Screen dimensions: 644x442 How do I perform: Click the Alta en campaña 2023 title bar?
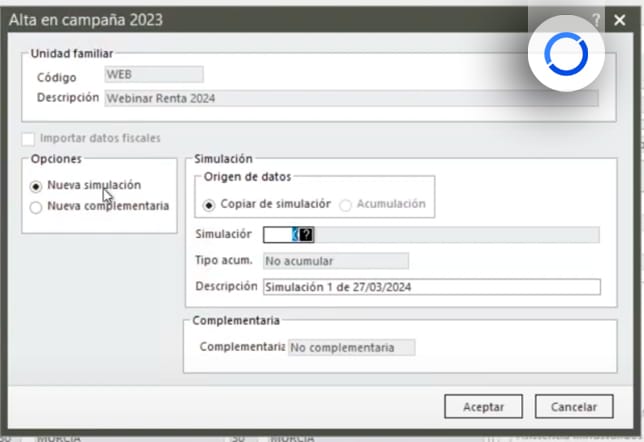(x=250, y=19)
